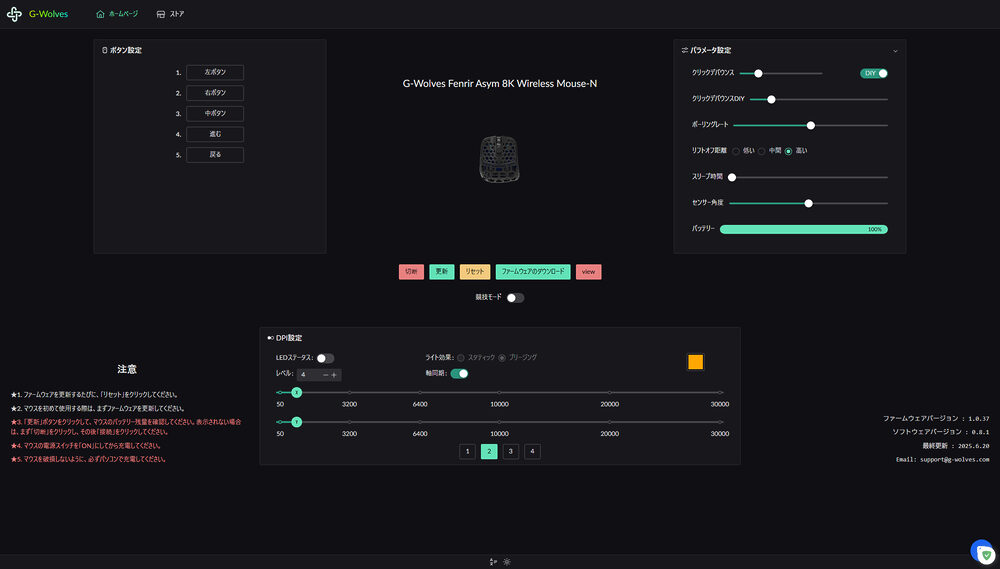Select DPI profile 4
The height and width of the screenshot is (569, 1000).
tap(533, 452)
